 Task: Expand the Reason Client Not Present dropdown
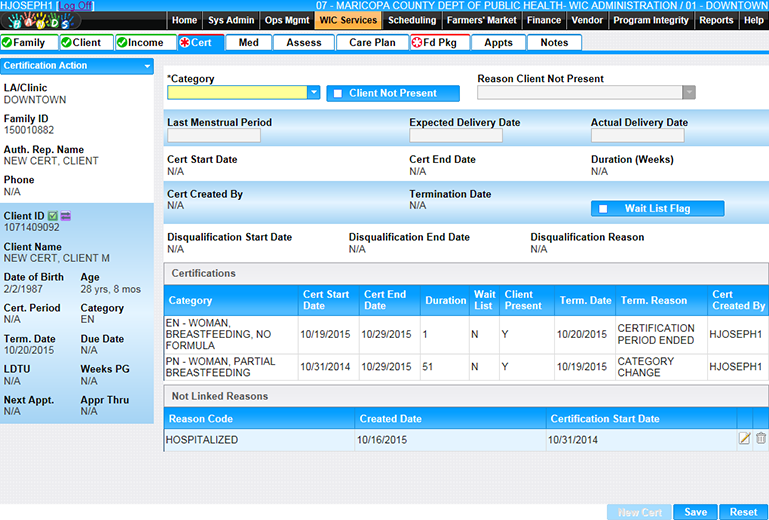pos(688,93)
